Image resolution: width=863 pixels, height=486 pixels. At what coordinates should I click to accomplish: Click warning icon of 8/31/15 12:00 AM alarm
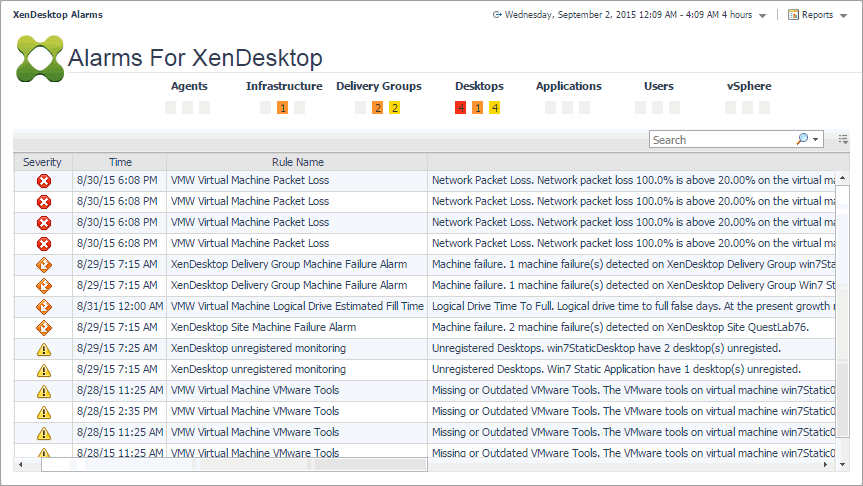coord(43,306)
